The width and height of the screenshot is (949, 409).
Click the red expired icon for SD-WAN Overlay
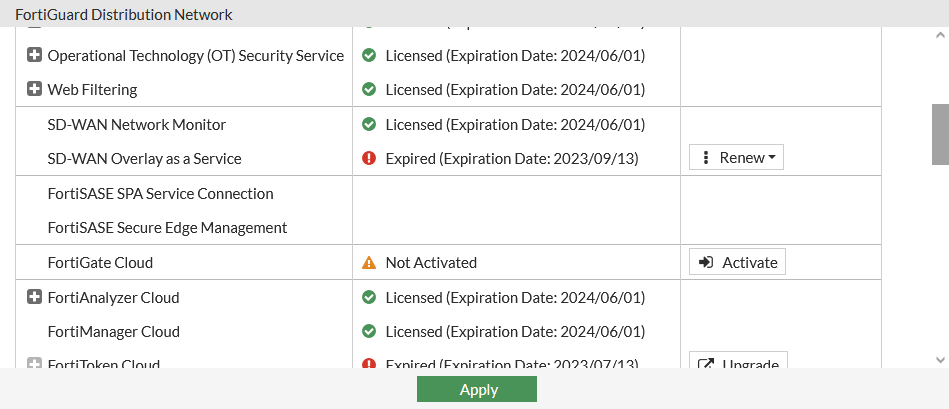[x=369, y=158]
